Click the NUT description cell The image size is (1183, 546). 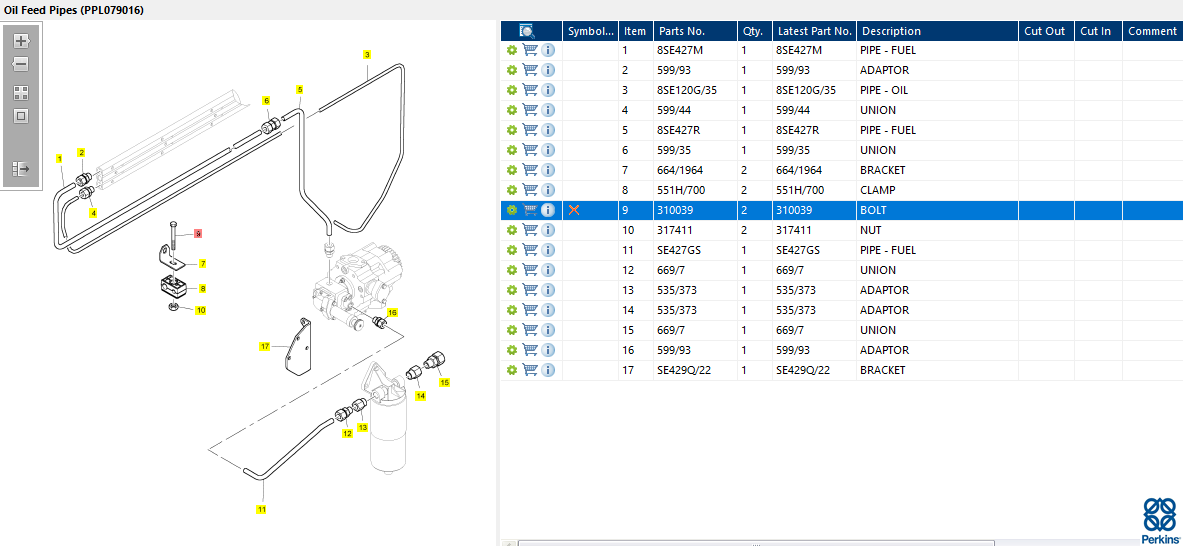(x=937, y=230)
